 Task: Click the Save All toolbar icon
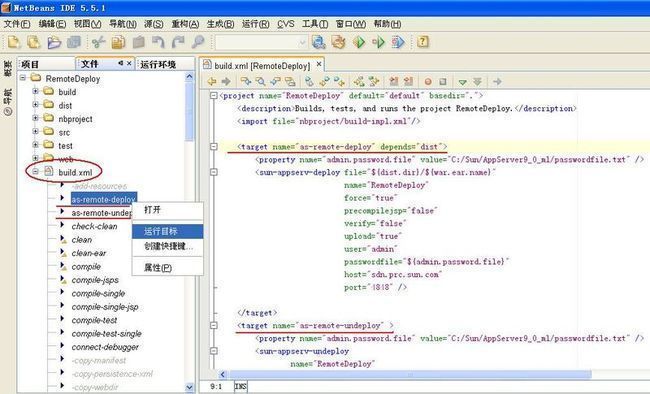pyautogui.click(x=74, y=42)
